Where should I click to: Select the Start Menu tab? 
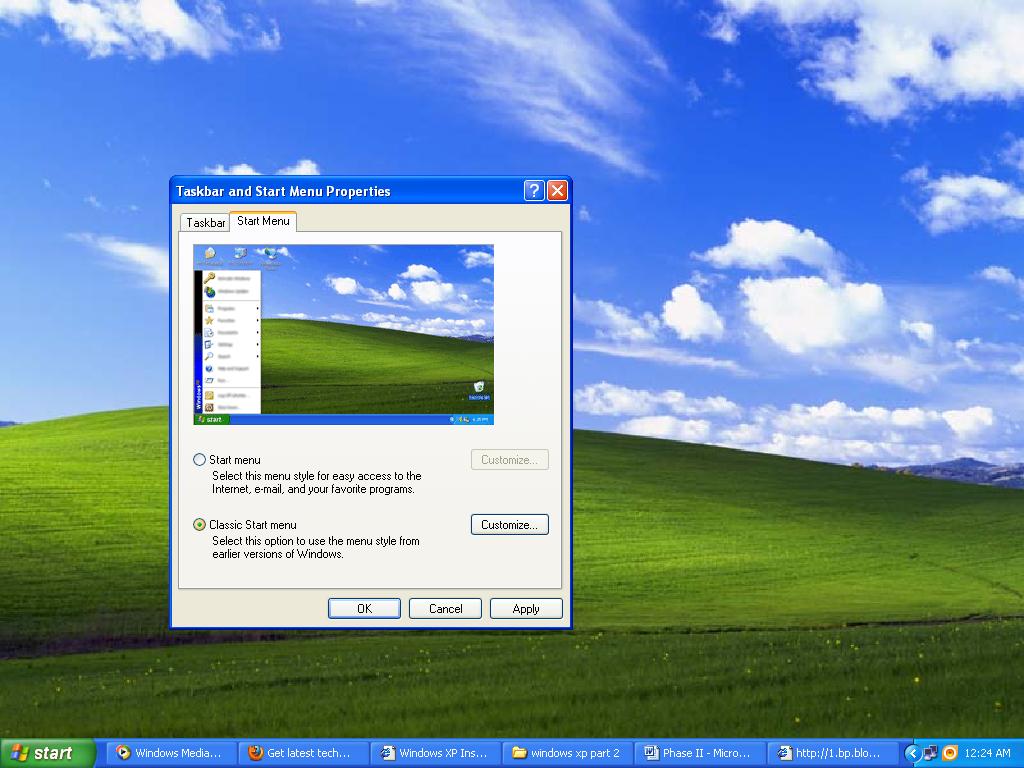pyautogui.click(x=263, y=221)
